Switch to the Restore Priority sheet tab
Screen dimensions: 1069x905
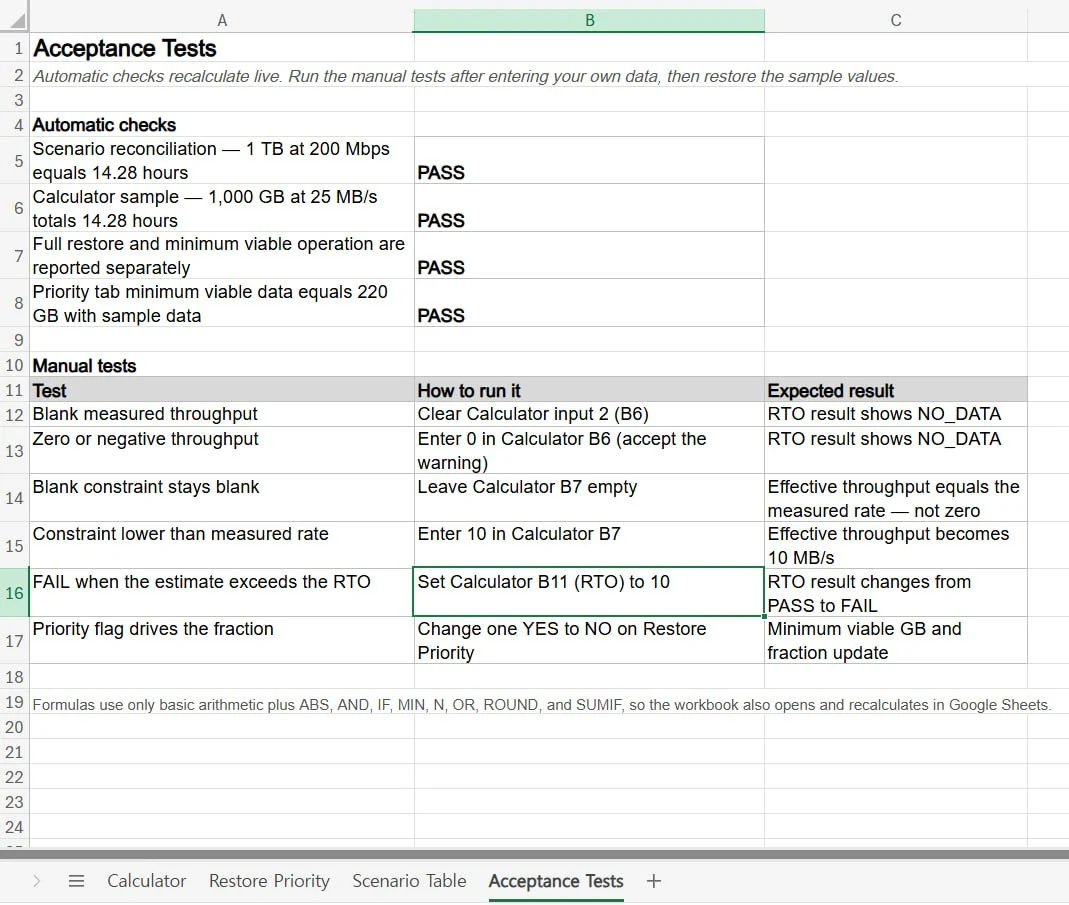pyautogui.click(x=269, y=881)
